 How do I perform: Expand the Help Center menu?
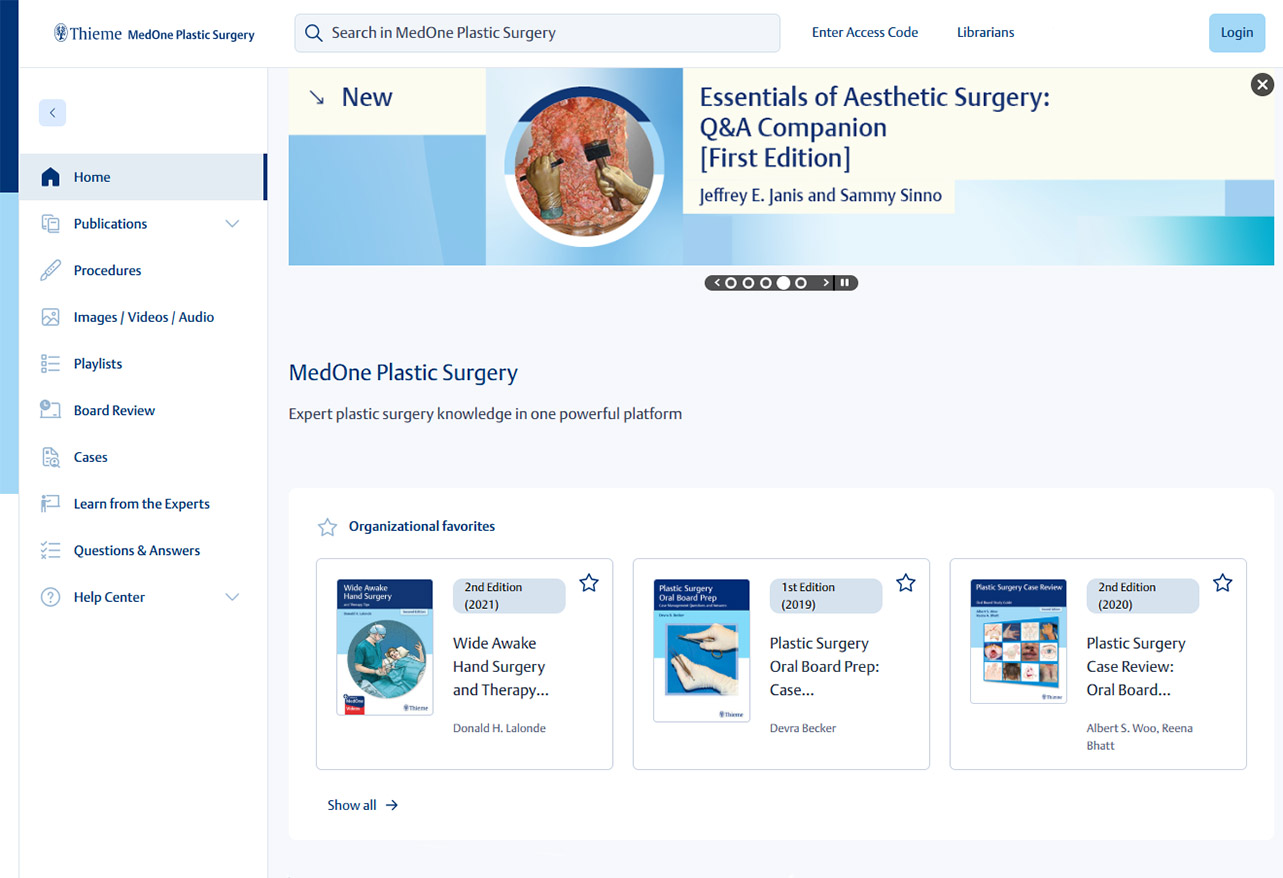(x=110, y=597)
